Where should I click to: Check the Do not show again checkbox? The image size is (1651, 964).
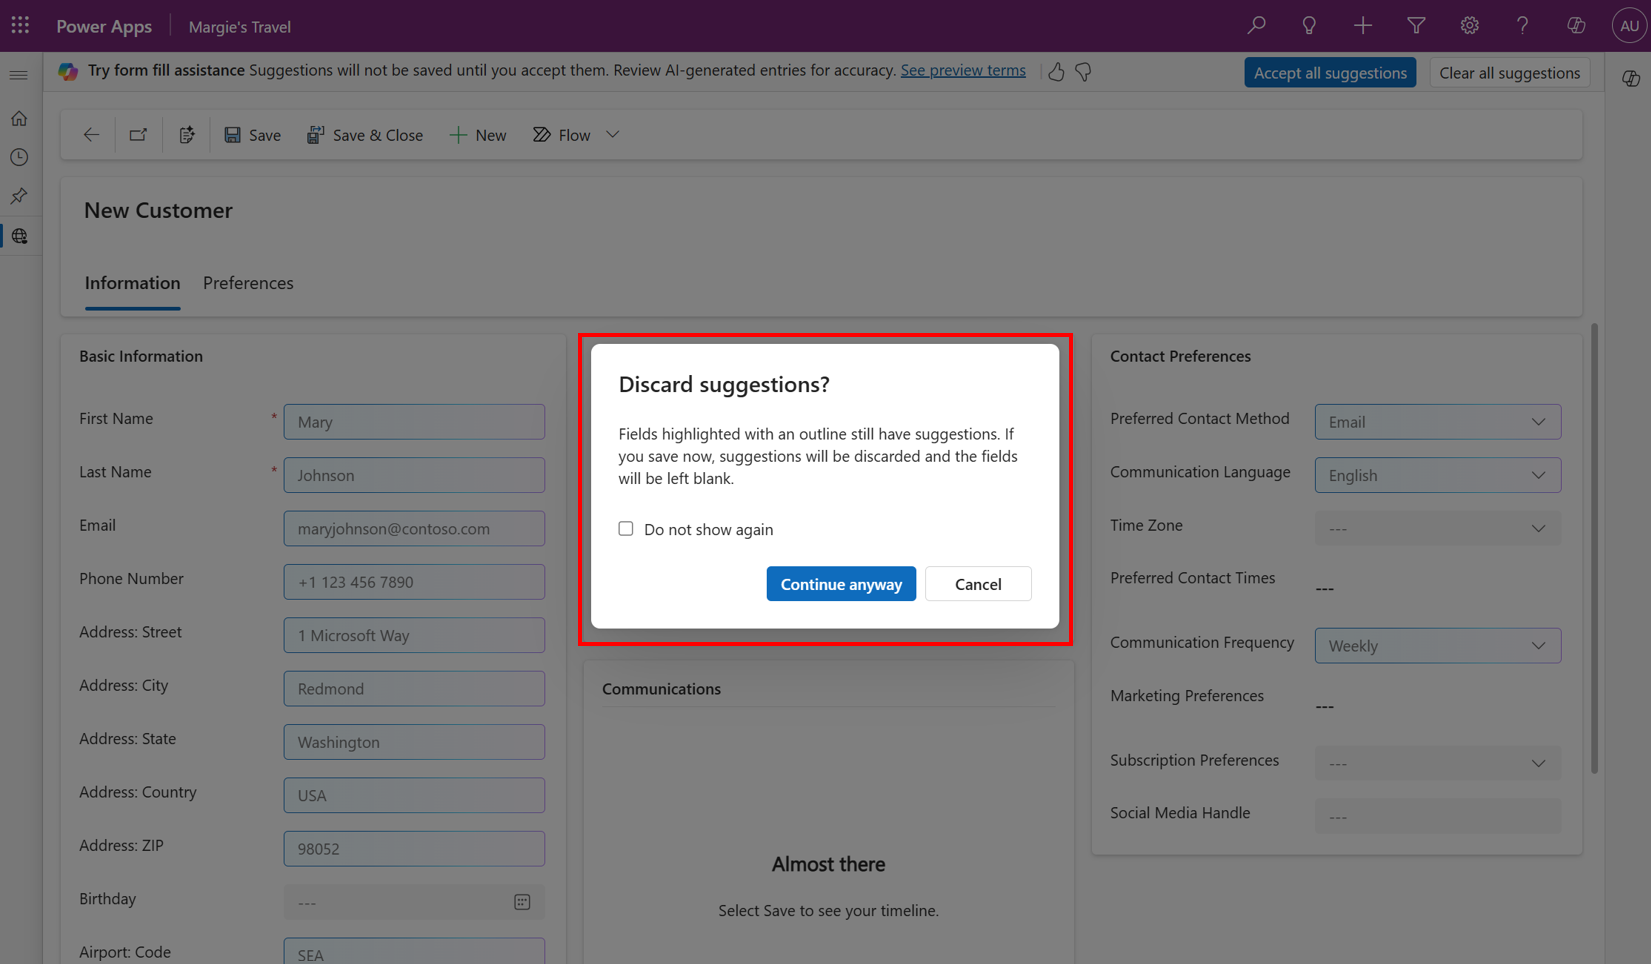(x=625, y=528)
